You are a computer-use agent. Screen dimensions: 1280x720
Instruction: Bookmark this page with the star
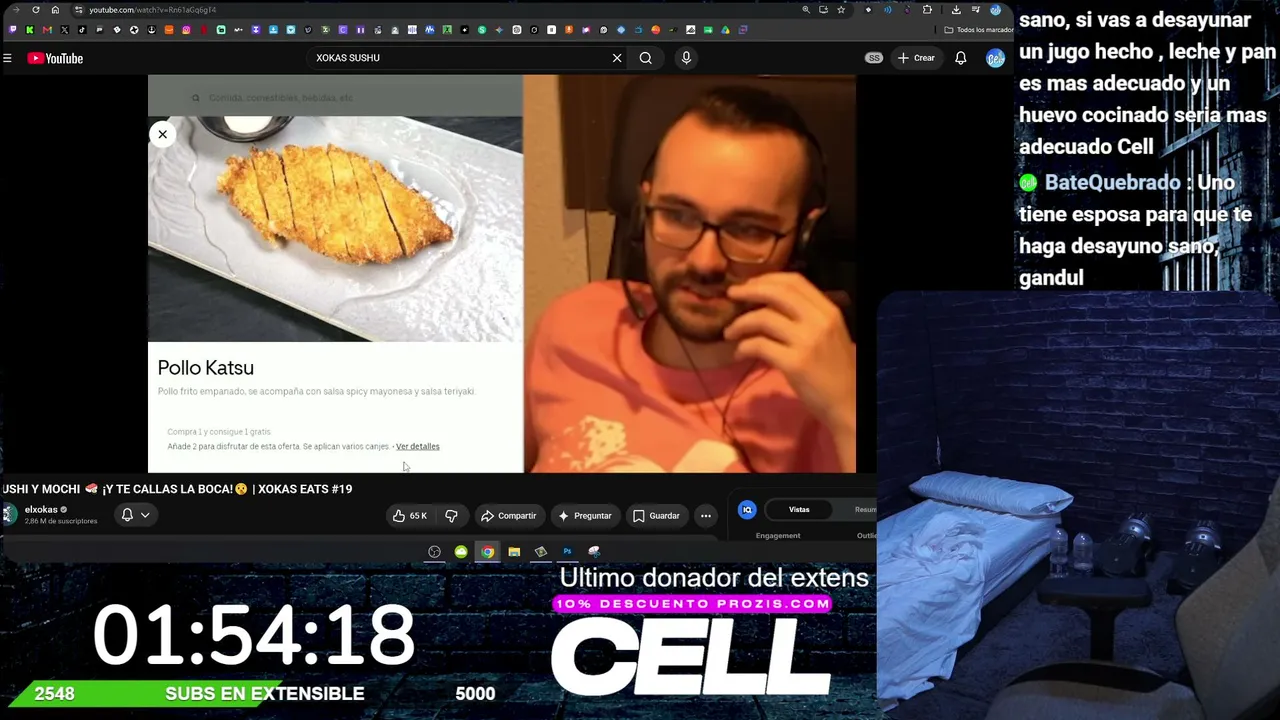[x=841, y=10]
